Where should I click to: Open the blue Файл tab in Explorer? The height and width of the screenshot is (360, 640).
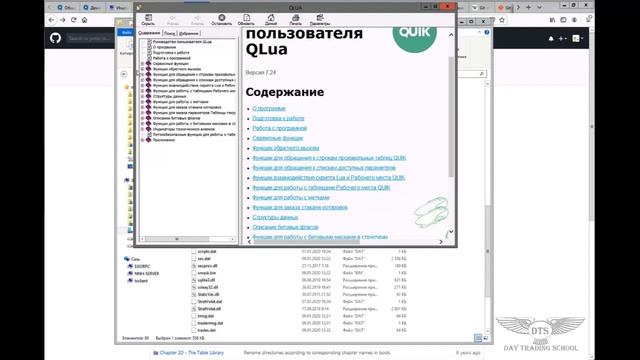pos(126,33)
